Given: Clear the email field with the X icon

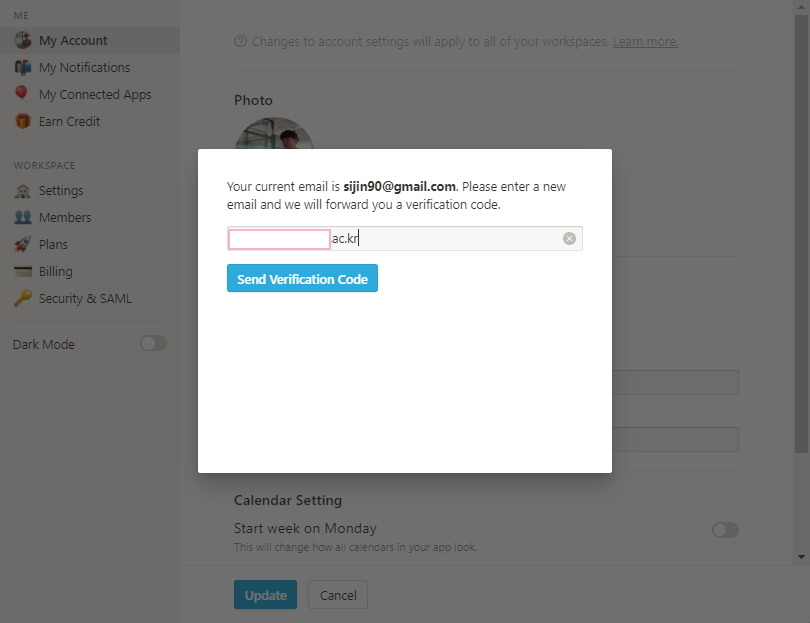Looking at the screenshot, I should 569,238.
